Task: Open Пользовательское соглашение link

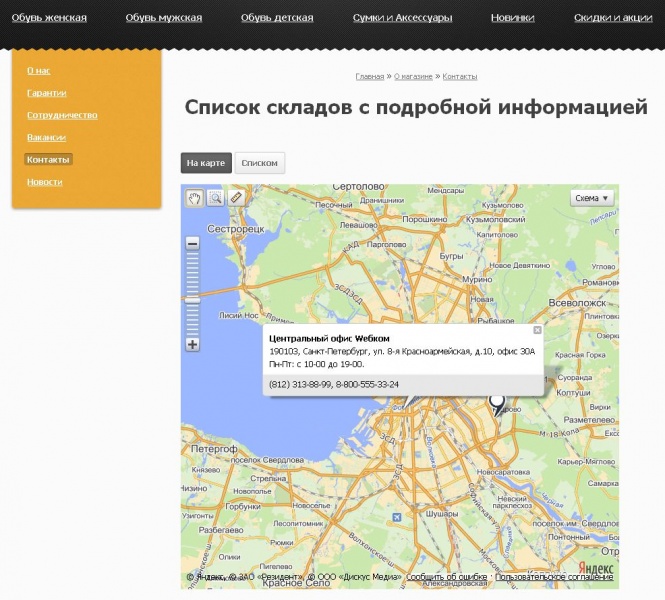Action: [x=554, y=577]
